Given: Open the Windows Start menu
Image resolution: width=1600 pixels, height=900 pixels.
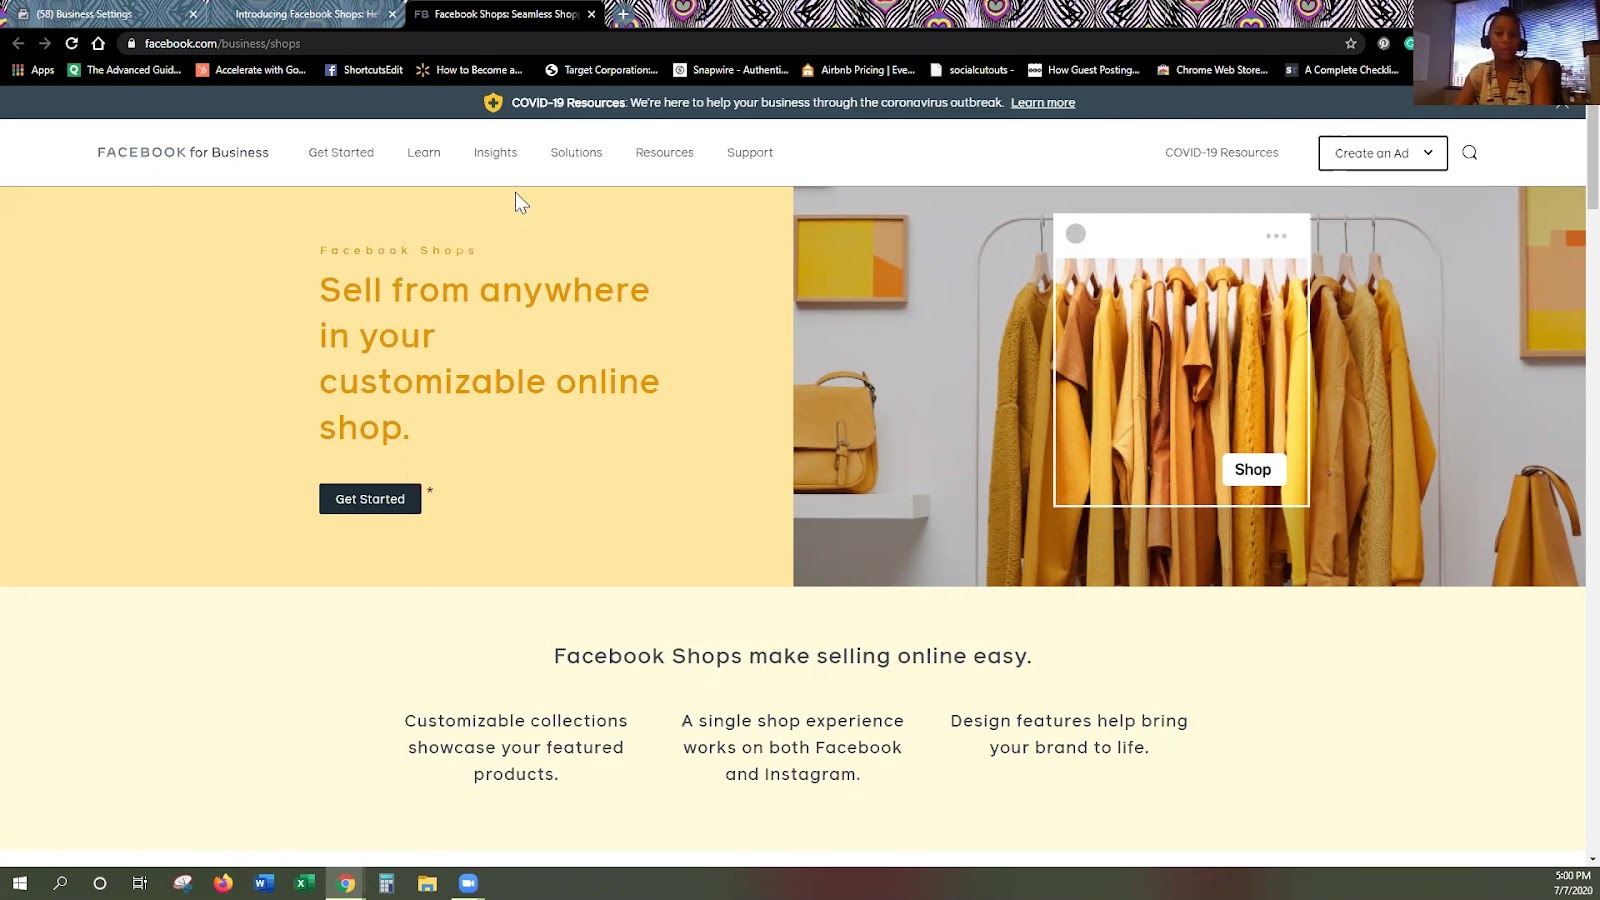Looking at the screenshot, I should click(19, 883).
